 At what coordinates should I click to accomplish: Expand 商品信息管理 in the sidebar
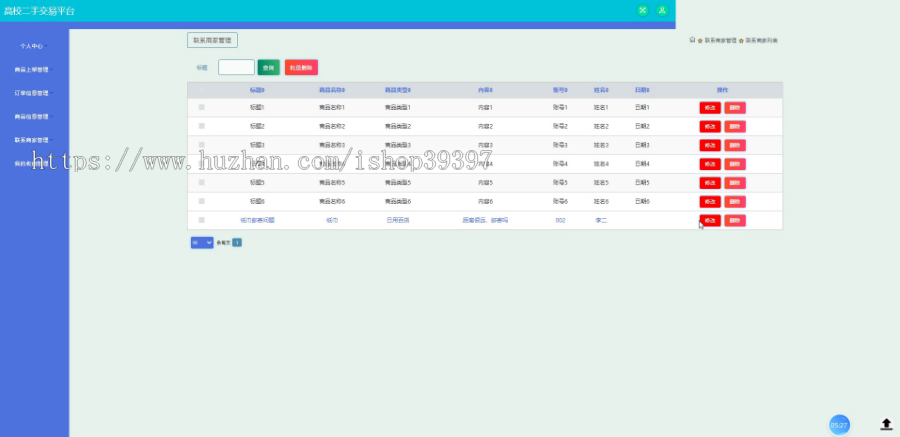pyautogui.click(x=34, y=117)
